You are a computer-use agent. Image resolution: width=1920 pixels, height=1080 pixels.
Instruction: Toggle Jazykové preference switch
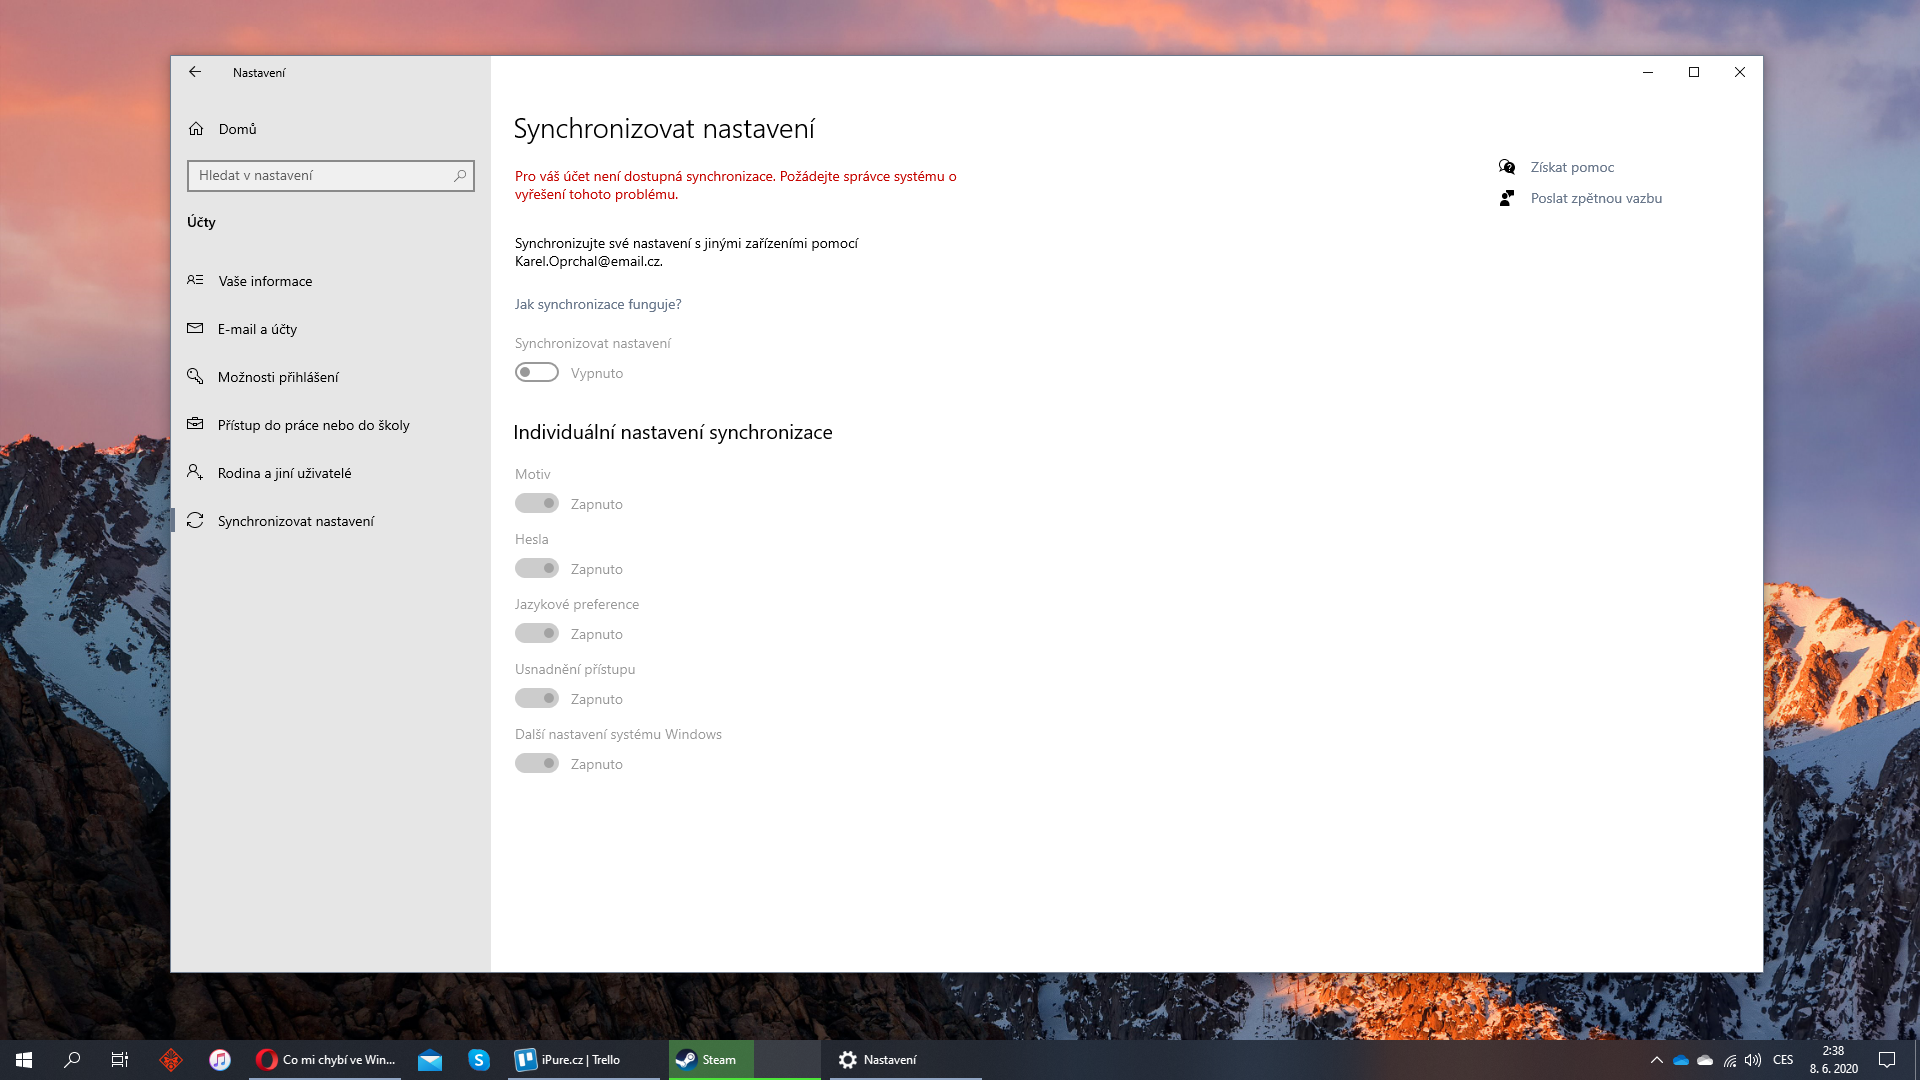(x=537, y=634)
